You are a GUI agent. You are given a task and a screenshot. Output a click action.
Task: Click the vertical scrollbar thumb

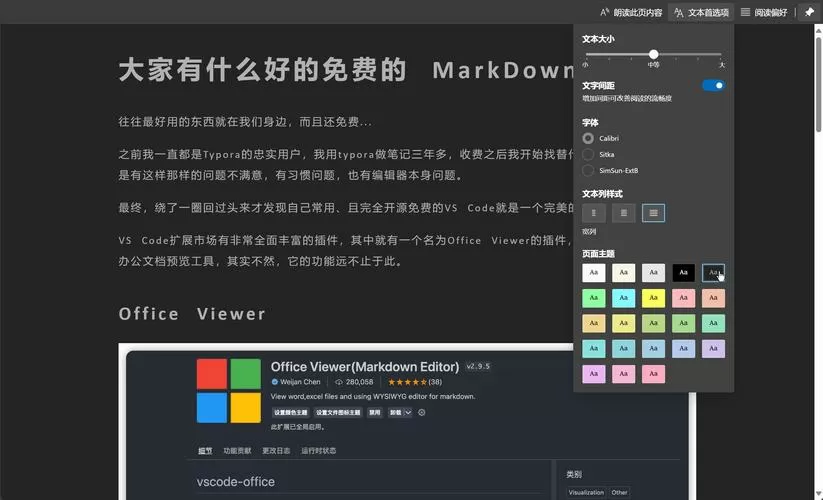(818, 84)
